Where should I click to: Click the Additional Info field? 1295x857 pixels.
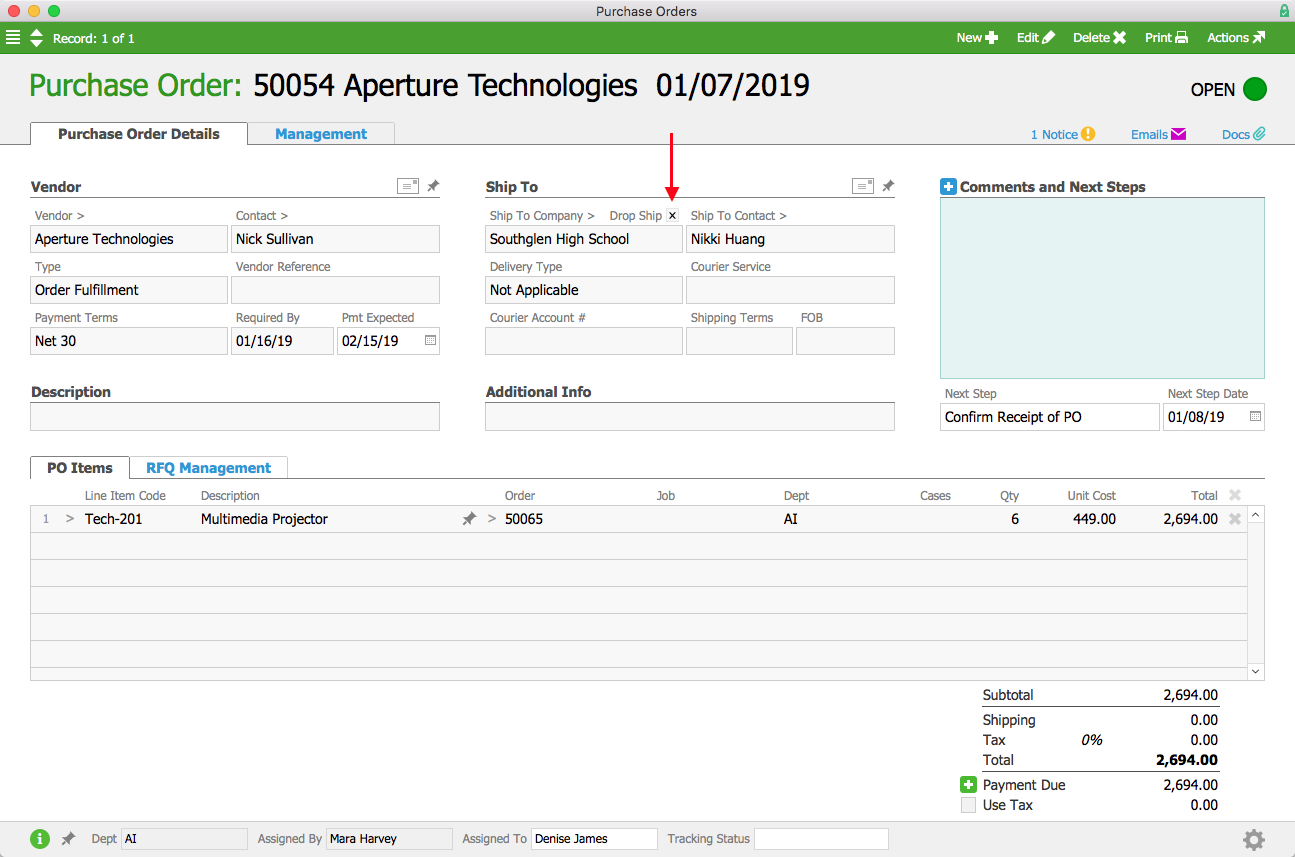pos(690,417)
